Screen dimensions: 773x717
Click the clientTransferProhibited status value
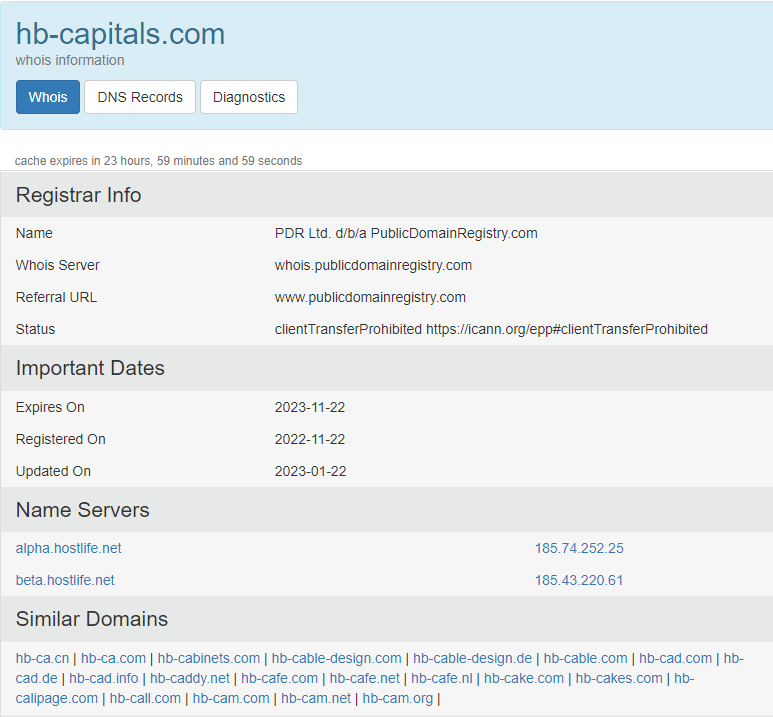[491, 329]
